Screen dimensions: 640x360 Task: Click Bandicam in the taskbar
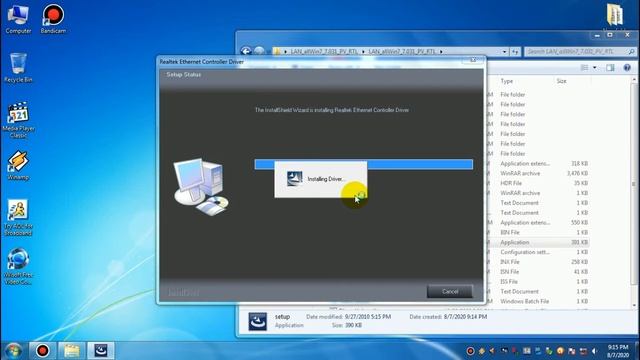pyautogui.click(x=42, y=351)
